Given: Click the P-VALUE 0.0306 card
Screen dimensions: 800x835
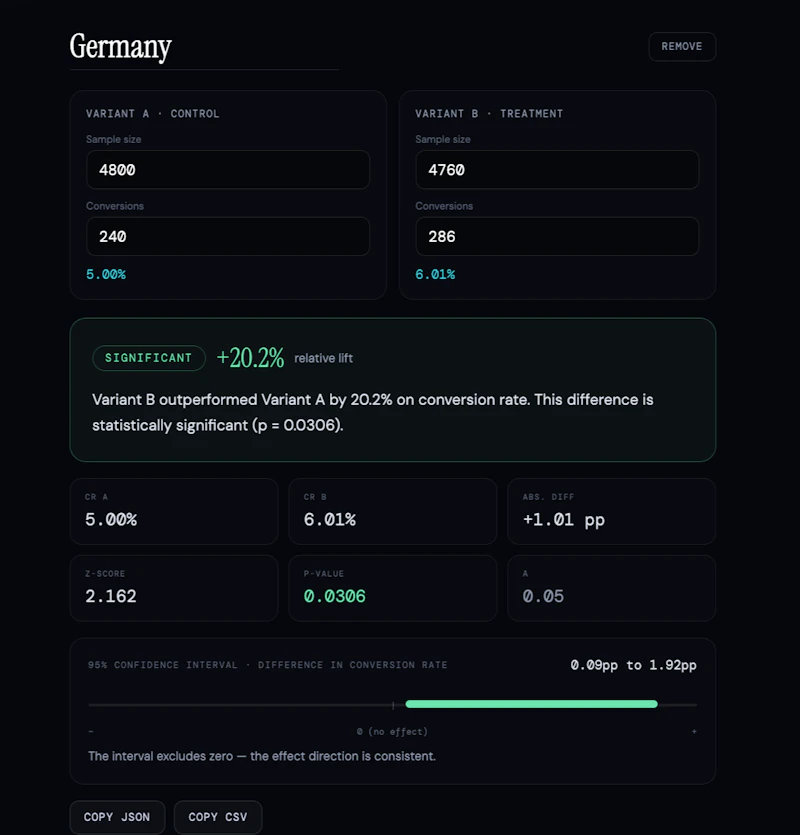Looking at the screenshot, I should [x=393, y=588].
